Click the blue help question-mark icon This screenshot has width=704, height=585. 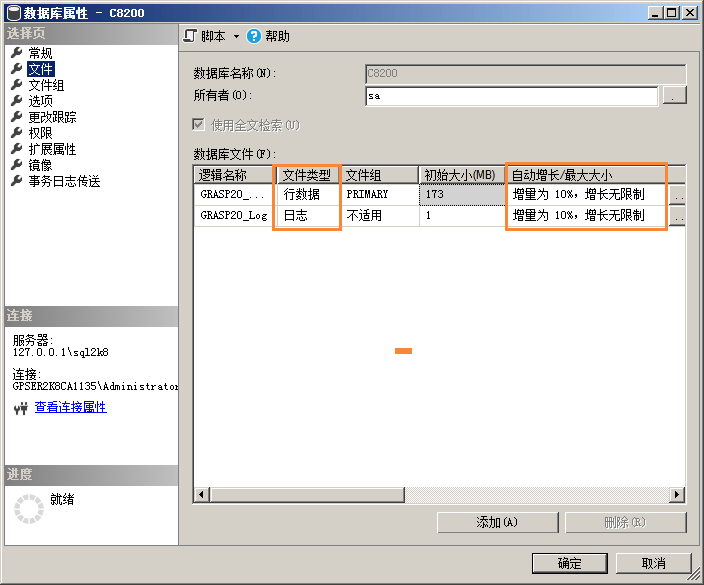pyautogui.click(x=254, y=36)
